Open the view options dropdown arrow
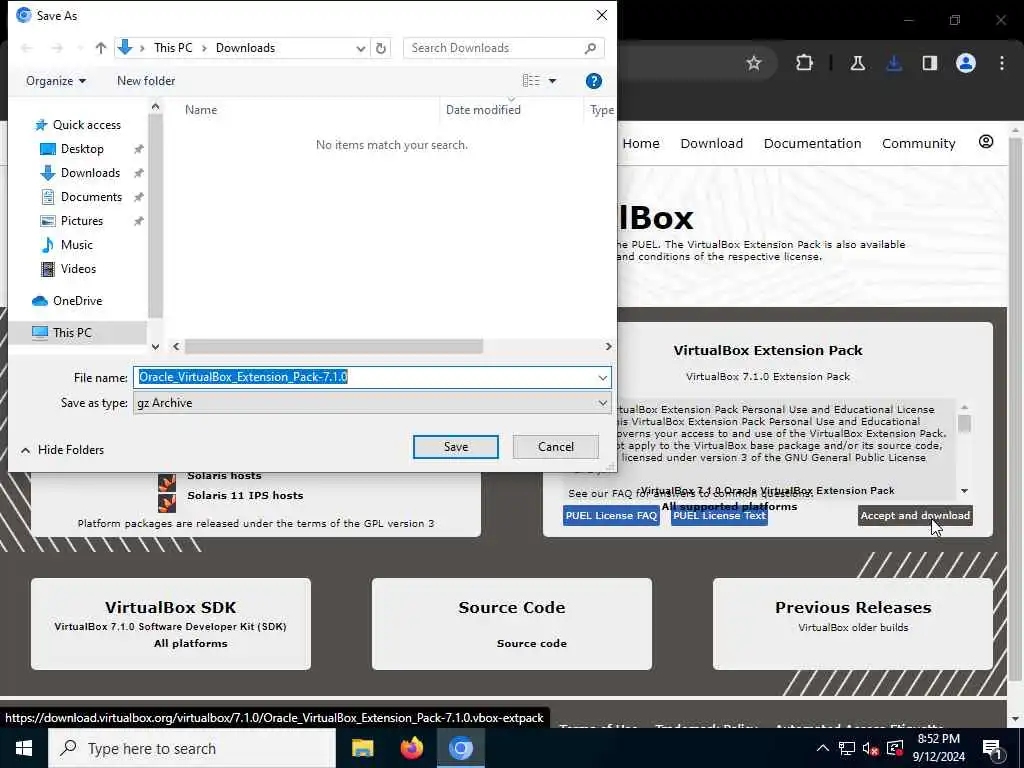 pyautogui.click(x=552, y=81)
